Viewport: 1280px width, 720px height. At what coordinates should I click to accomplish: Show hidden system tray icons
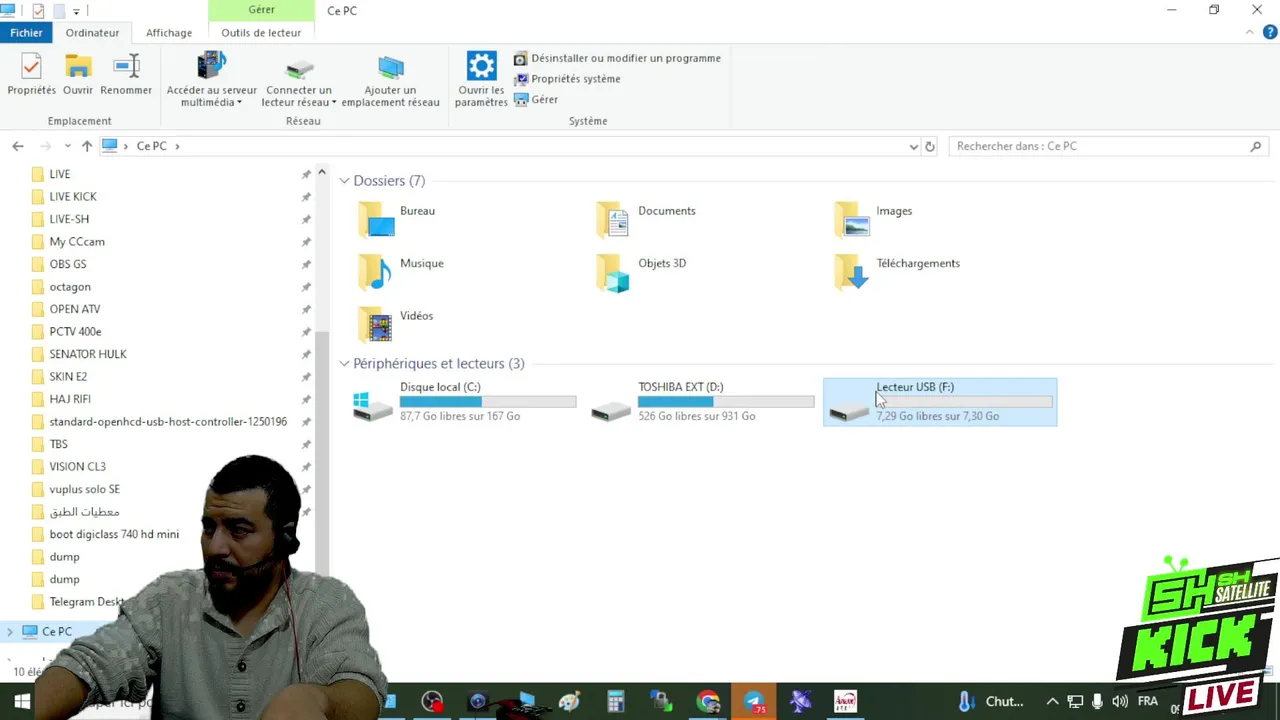pyautogui.click(x=1052, y=702)
